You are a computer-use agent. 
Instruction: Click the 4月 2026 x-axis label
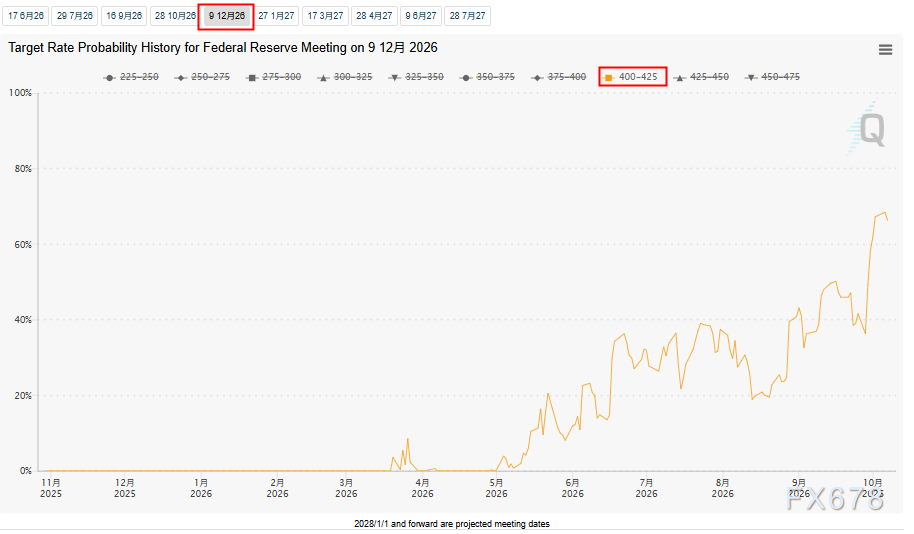[423, 488]
